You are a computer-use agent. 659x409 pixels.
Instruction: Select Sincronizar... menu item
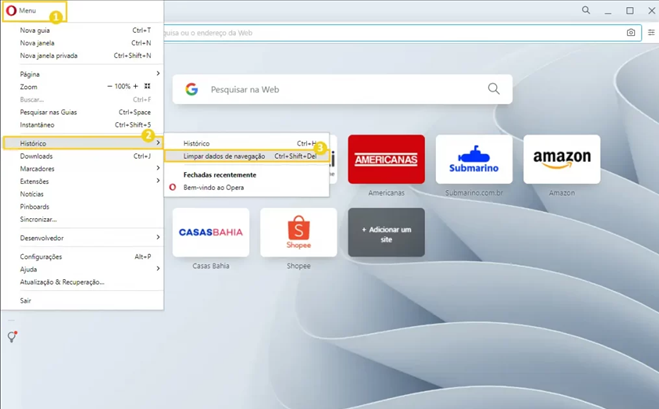(x=82, y=219)
